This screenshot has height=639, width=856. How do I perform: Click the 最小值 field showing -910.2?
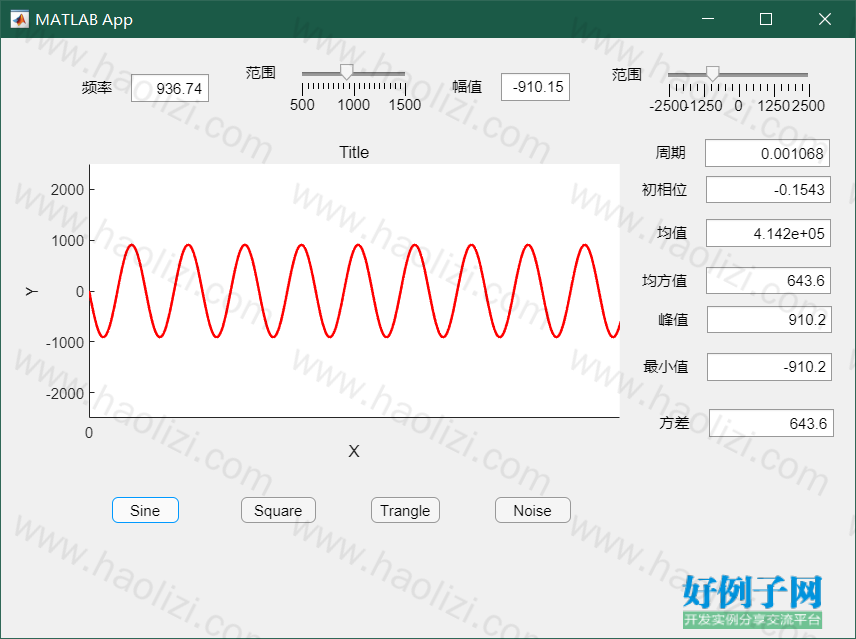769,367
